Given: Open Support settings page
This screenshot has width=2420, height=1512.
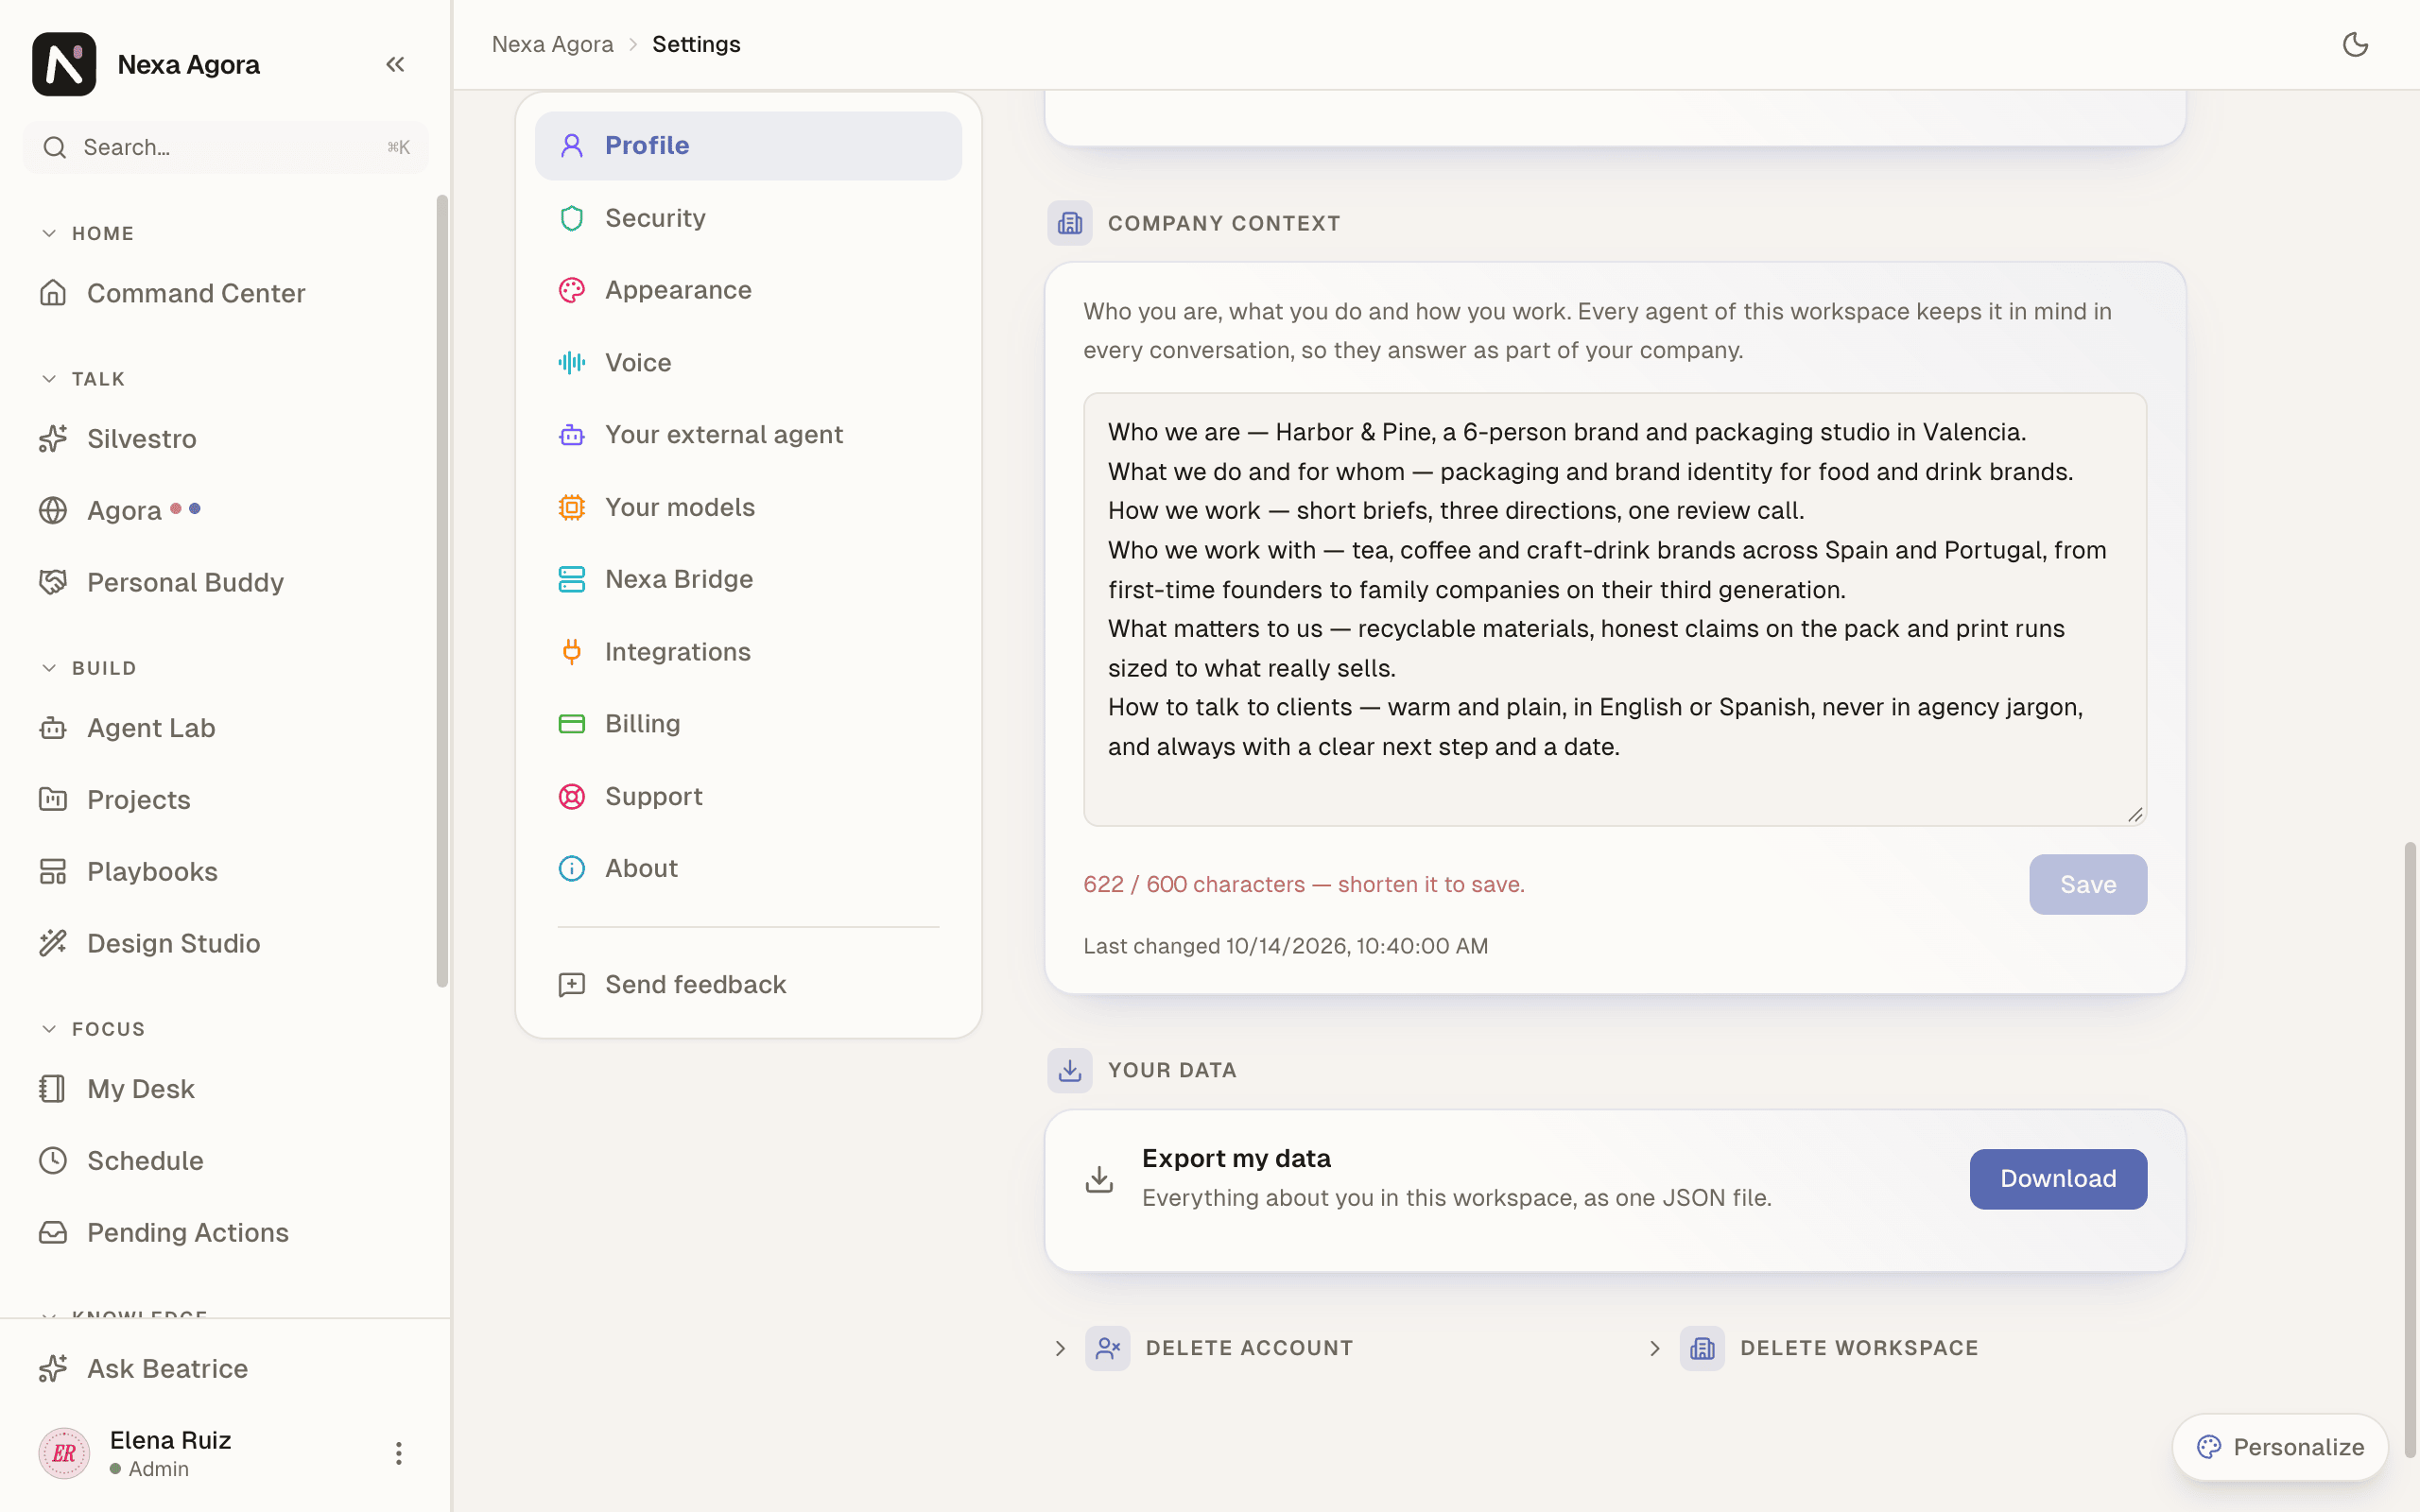Looking at the screenshot, I should tap(748, 797).
